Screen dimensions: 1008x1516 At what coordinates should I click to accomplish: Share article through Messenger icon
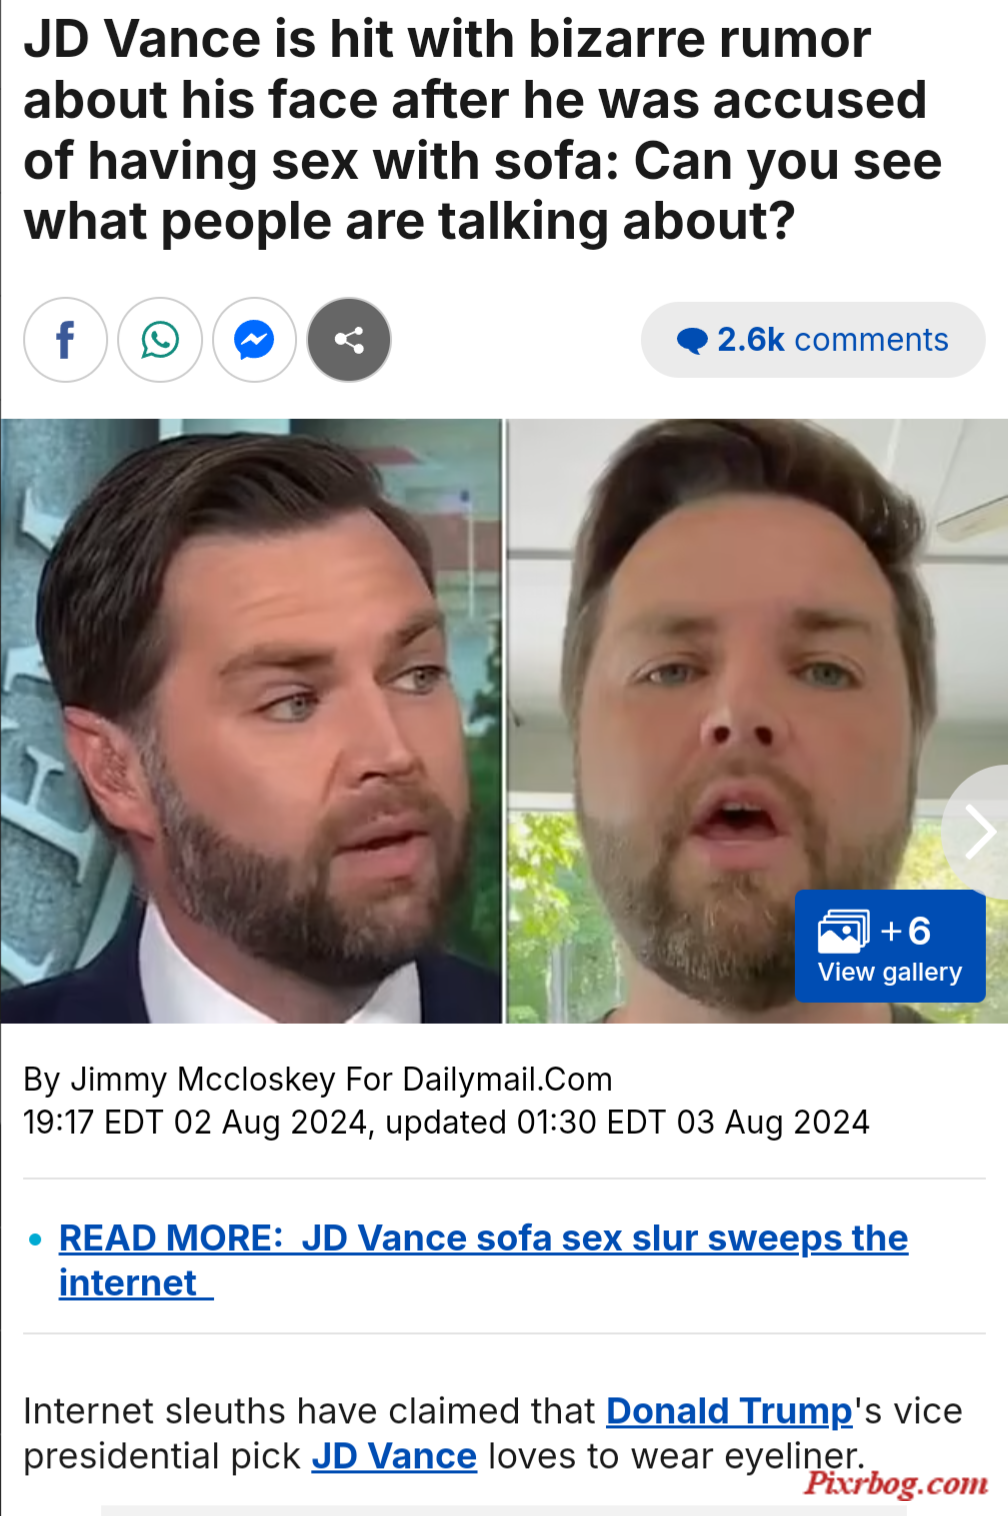point(254,340)
